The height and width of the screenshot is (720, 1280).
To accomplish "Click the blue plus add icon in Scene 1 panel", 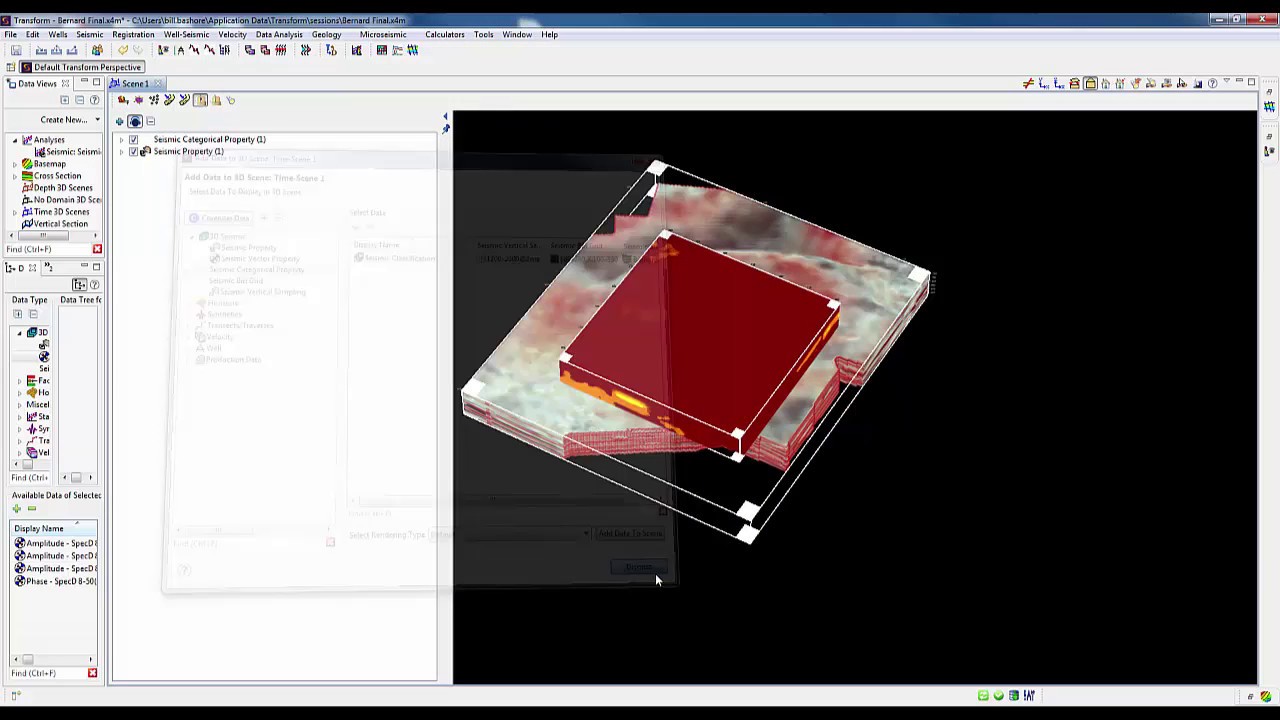I will 120,121.
